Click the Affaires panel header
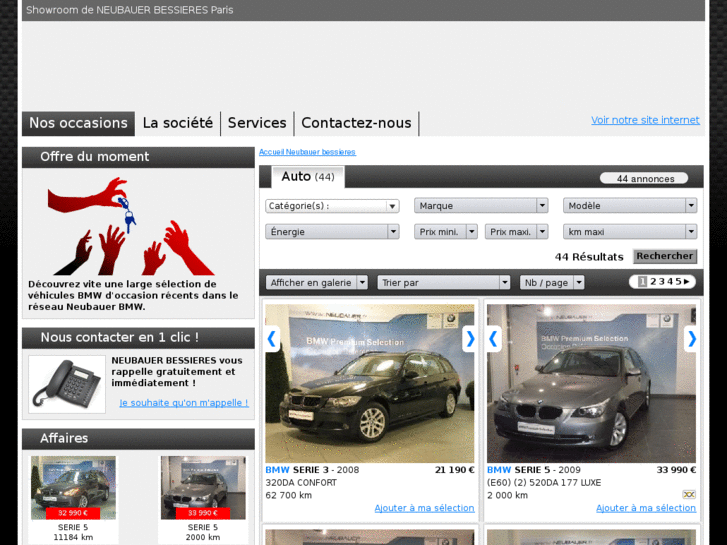Image resolution: width=727 pixels, height=545 pixels. coord(138,438)
